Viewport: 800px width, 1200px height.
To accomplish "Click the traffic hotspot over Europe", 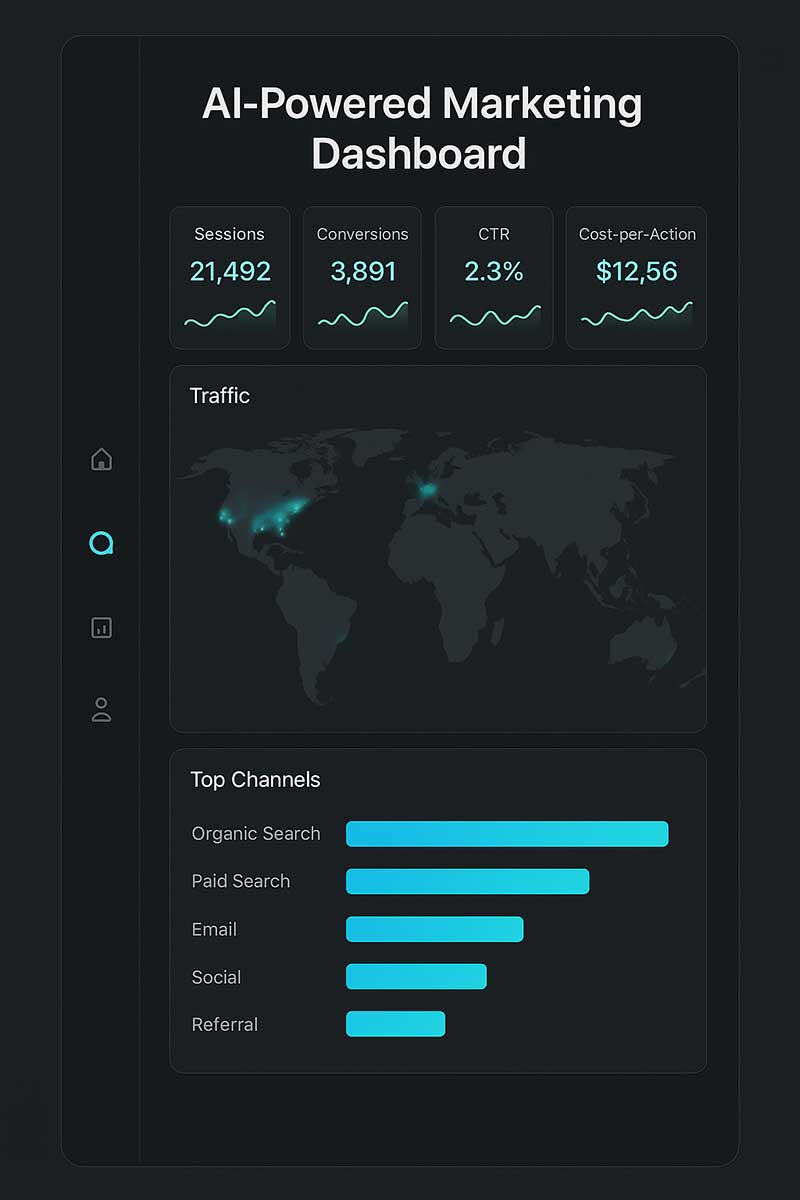I will tap(427, 490).
